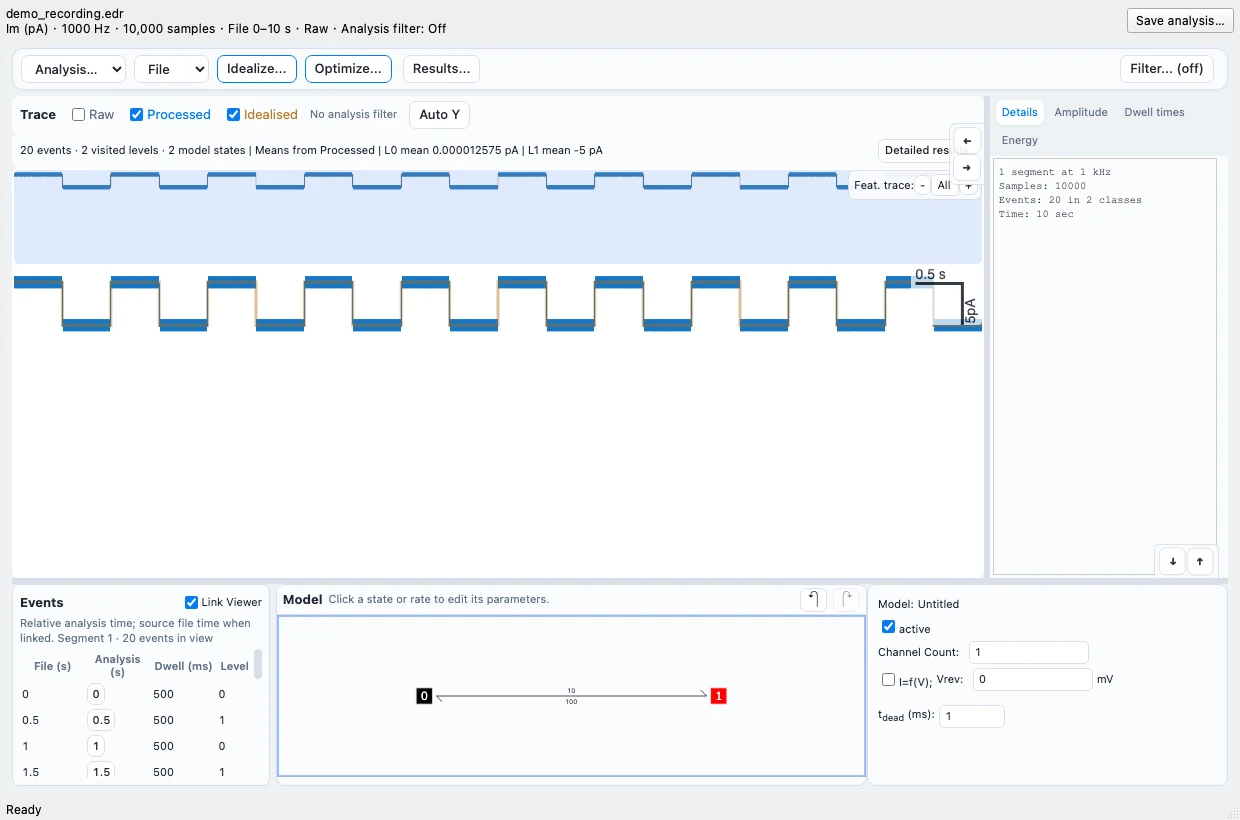
Task: Open the File dropdown
Action: tap(171, 69)
